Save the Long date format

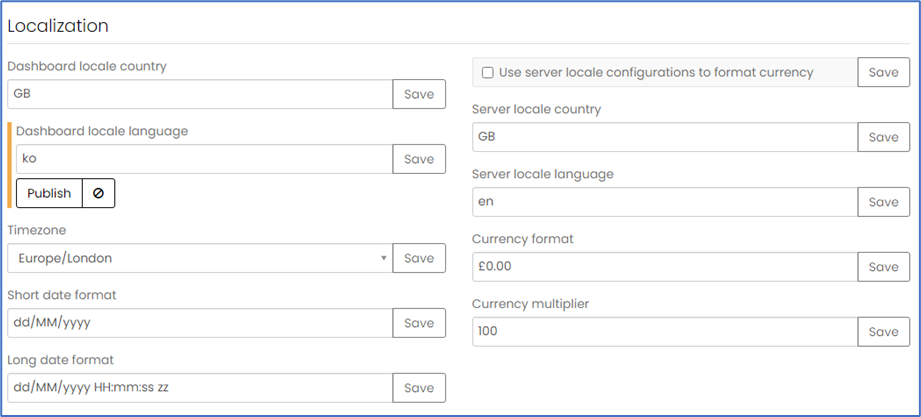pyautogui.click(x=419, y=388)
